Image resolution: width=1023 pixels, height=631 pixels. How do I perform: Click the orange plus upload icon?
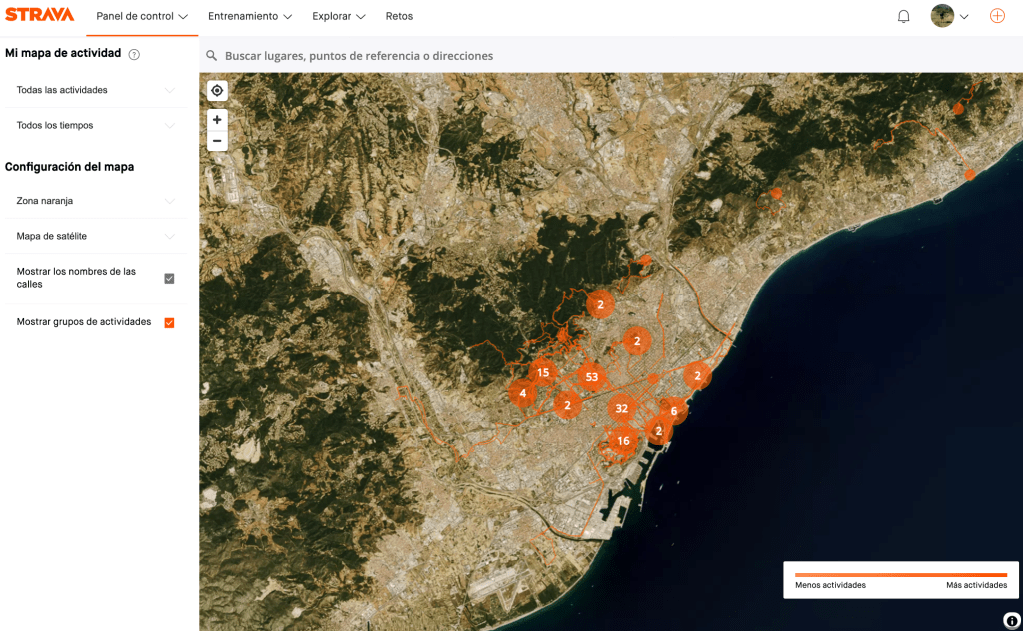[x=996, y=16]
